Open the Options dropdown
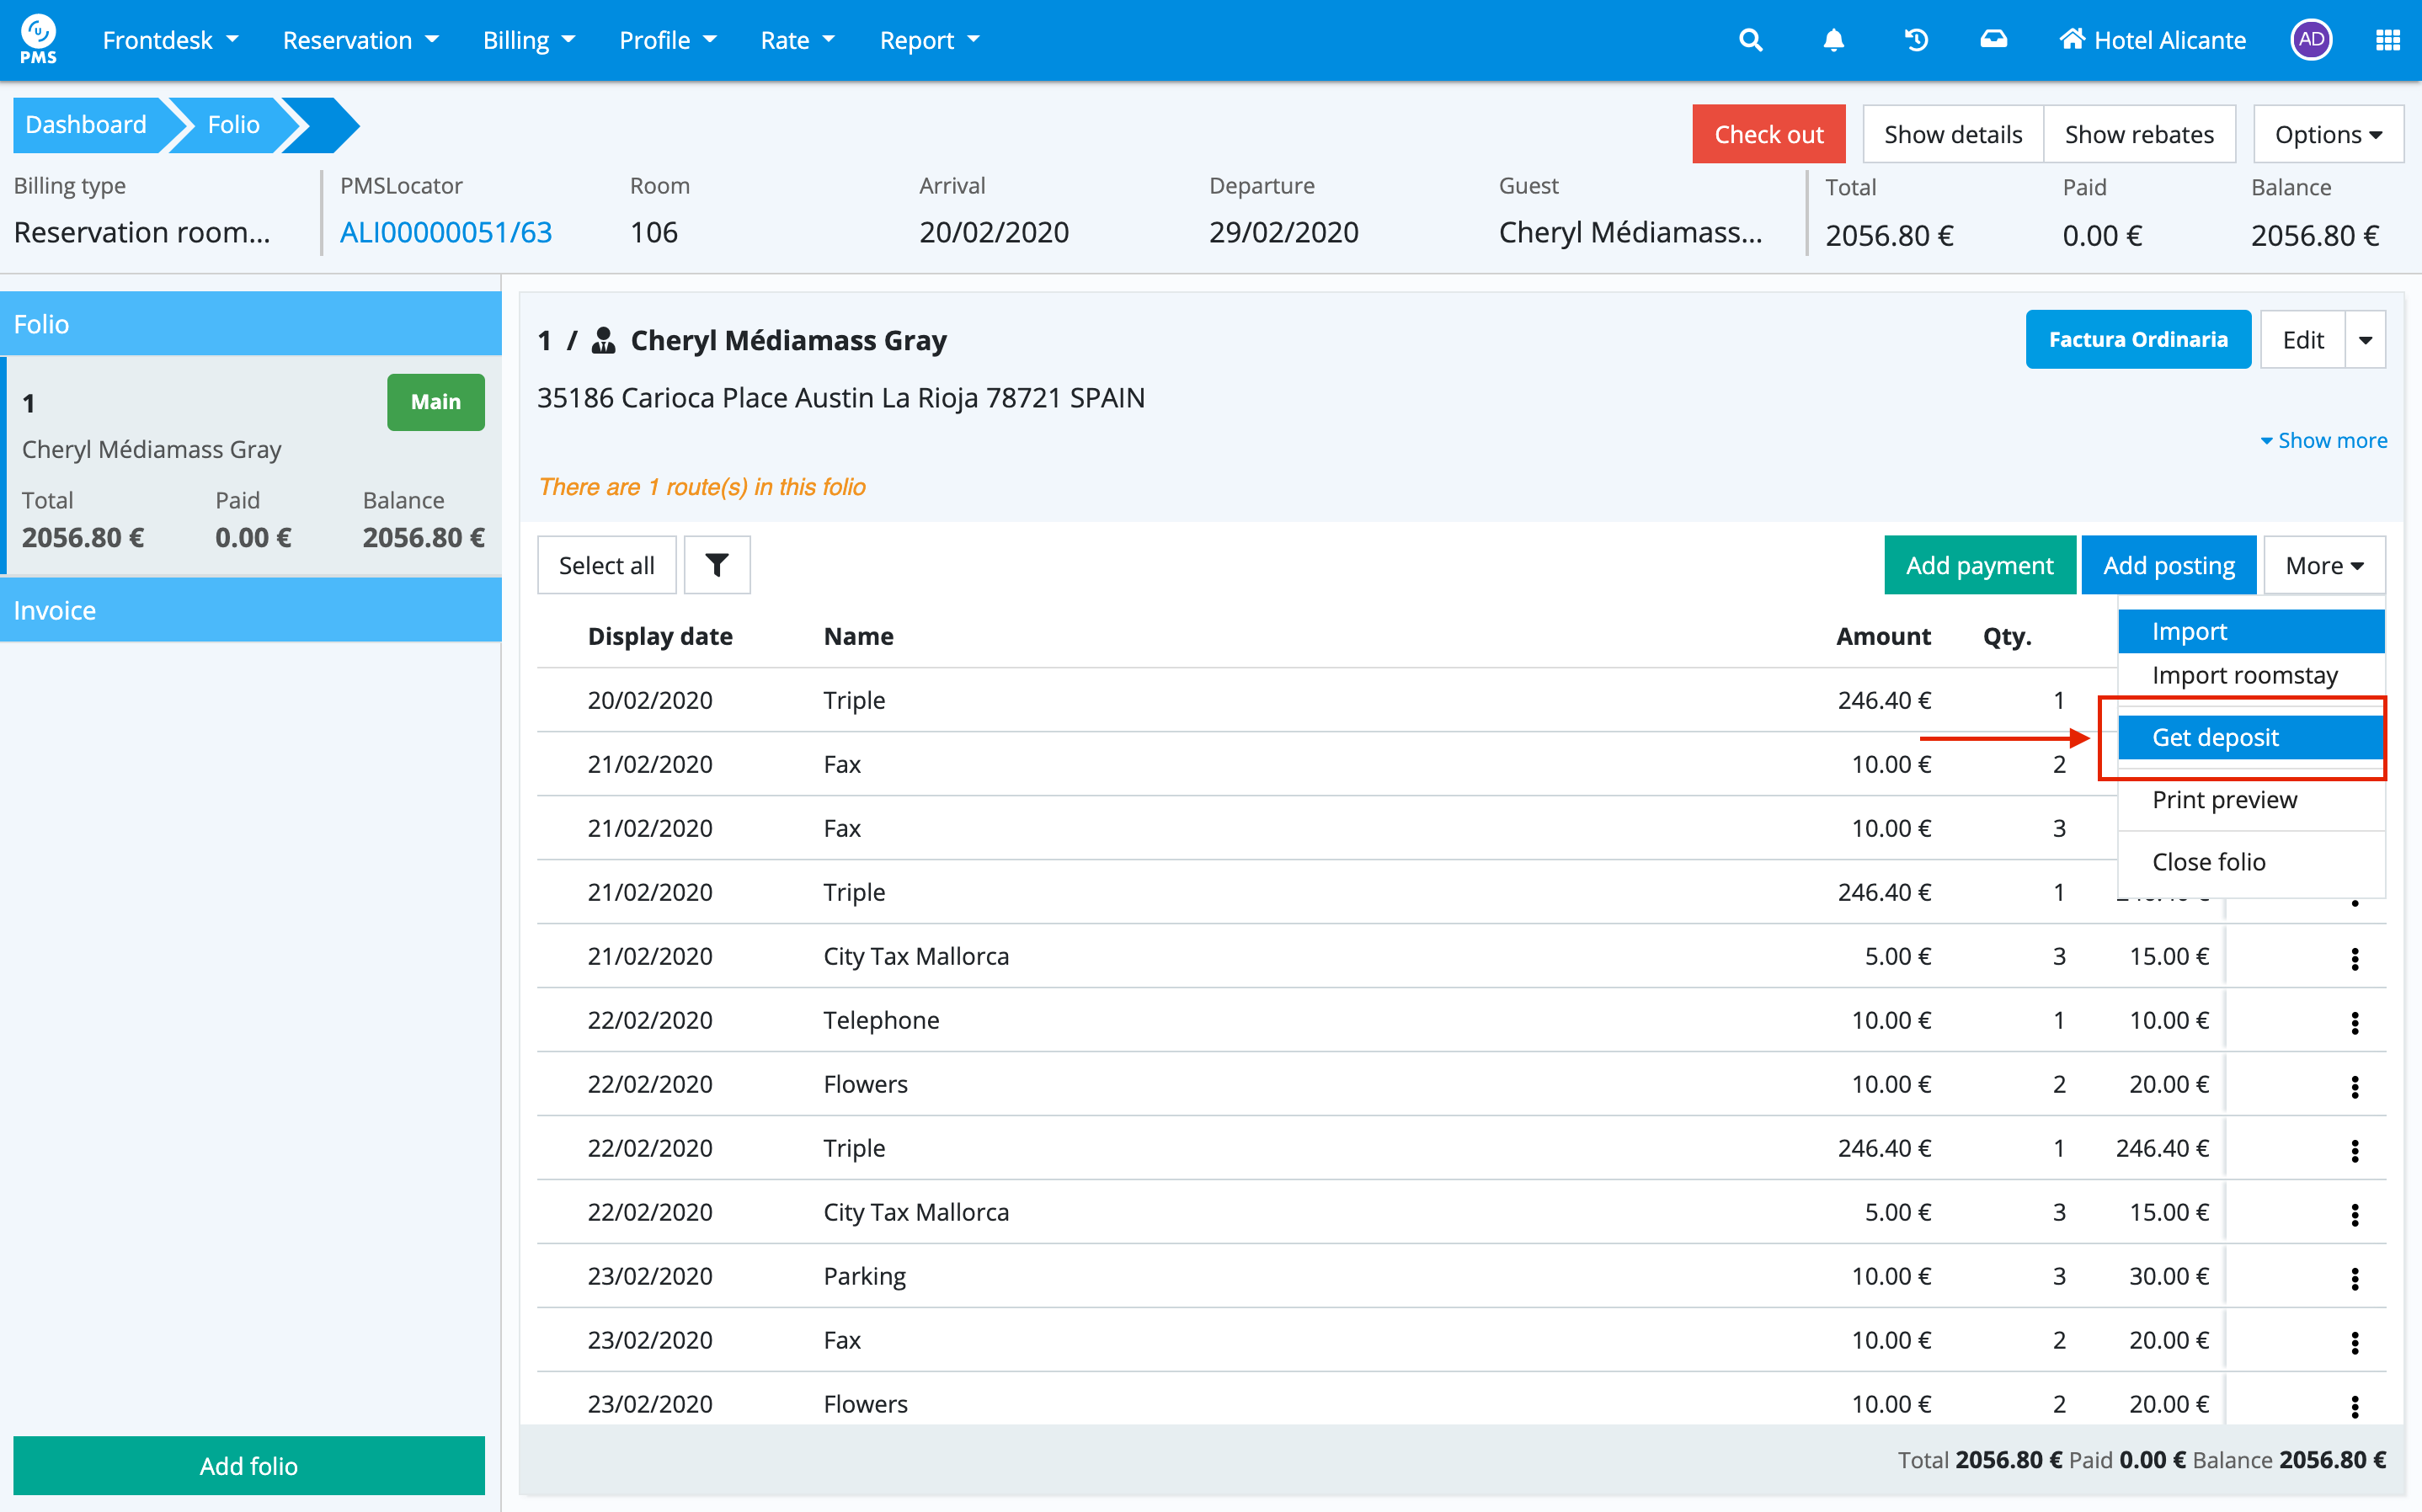The height and width of the screenshot is (1512, 2422). 2327,134
